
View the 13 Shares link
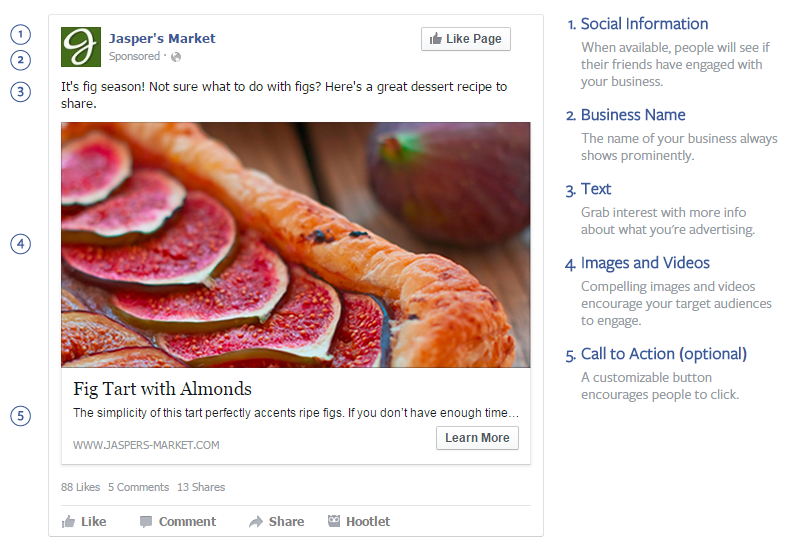[x=201, y=487]
